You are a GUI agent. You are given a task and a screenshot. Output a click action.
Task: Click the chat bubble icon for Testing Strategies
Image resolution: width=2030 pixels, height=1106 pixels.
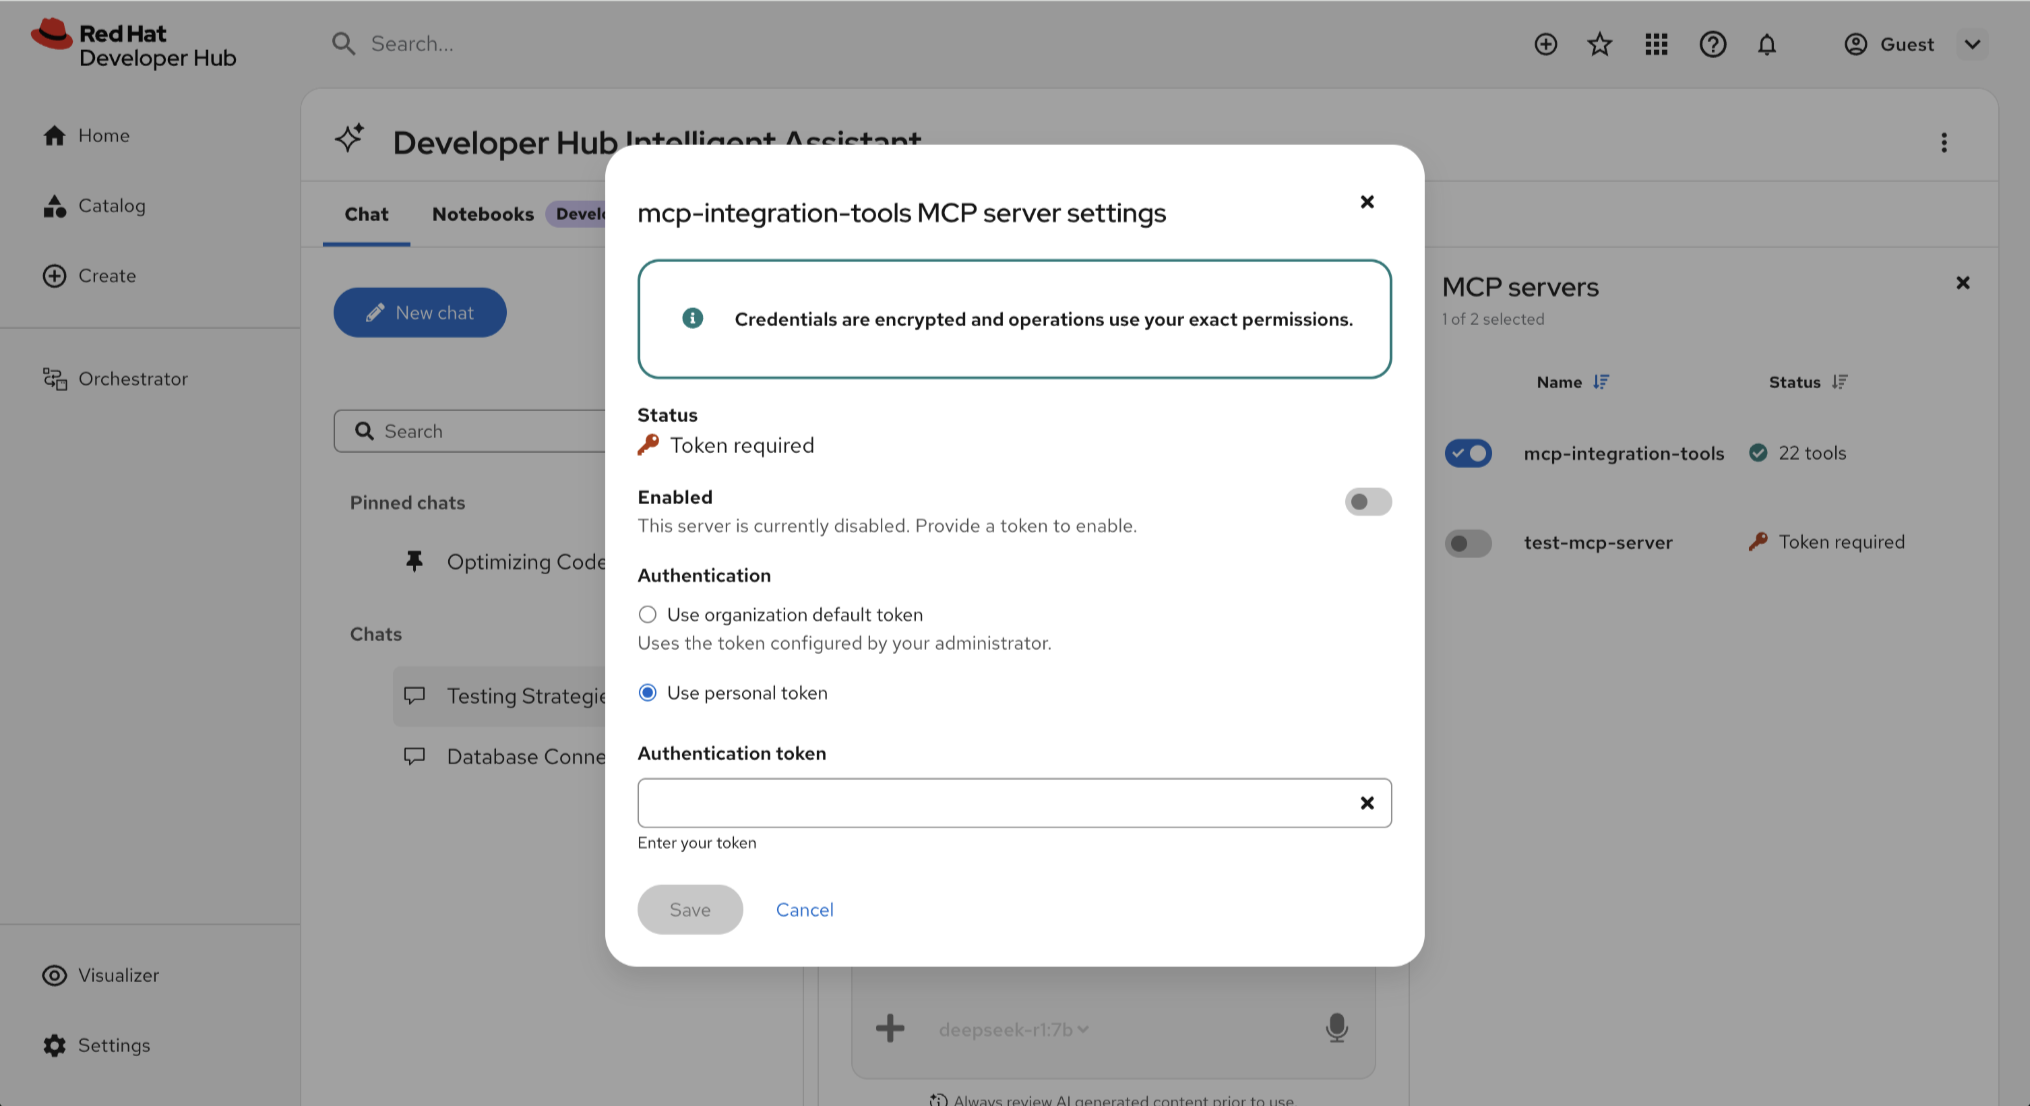click(414, 695)
